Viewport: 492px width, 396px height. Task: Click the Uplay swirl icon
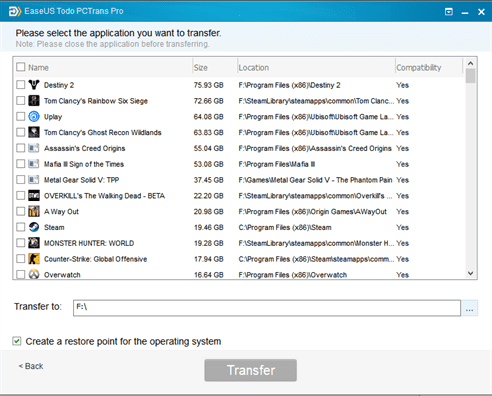[x=34, y=116]
